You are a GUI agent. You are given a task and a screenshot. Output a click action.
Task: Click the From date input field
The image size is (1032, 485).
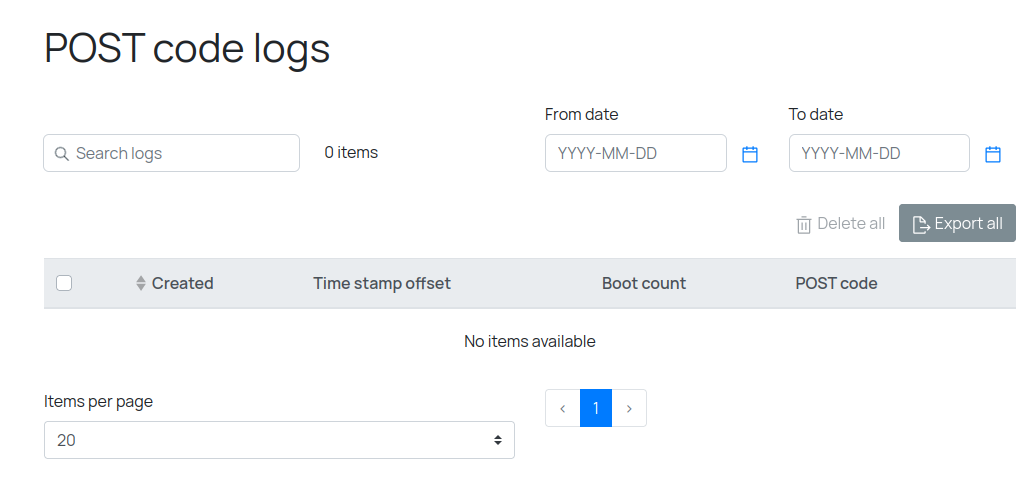[x=635, y=154]
